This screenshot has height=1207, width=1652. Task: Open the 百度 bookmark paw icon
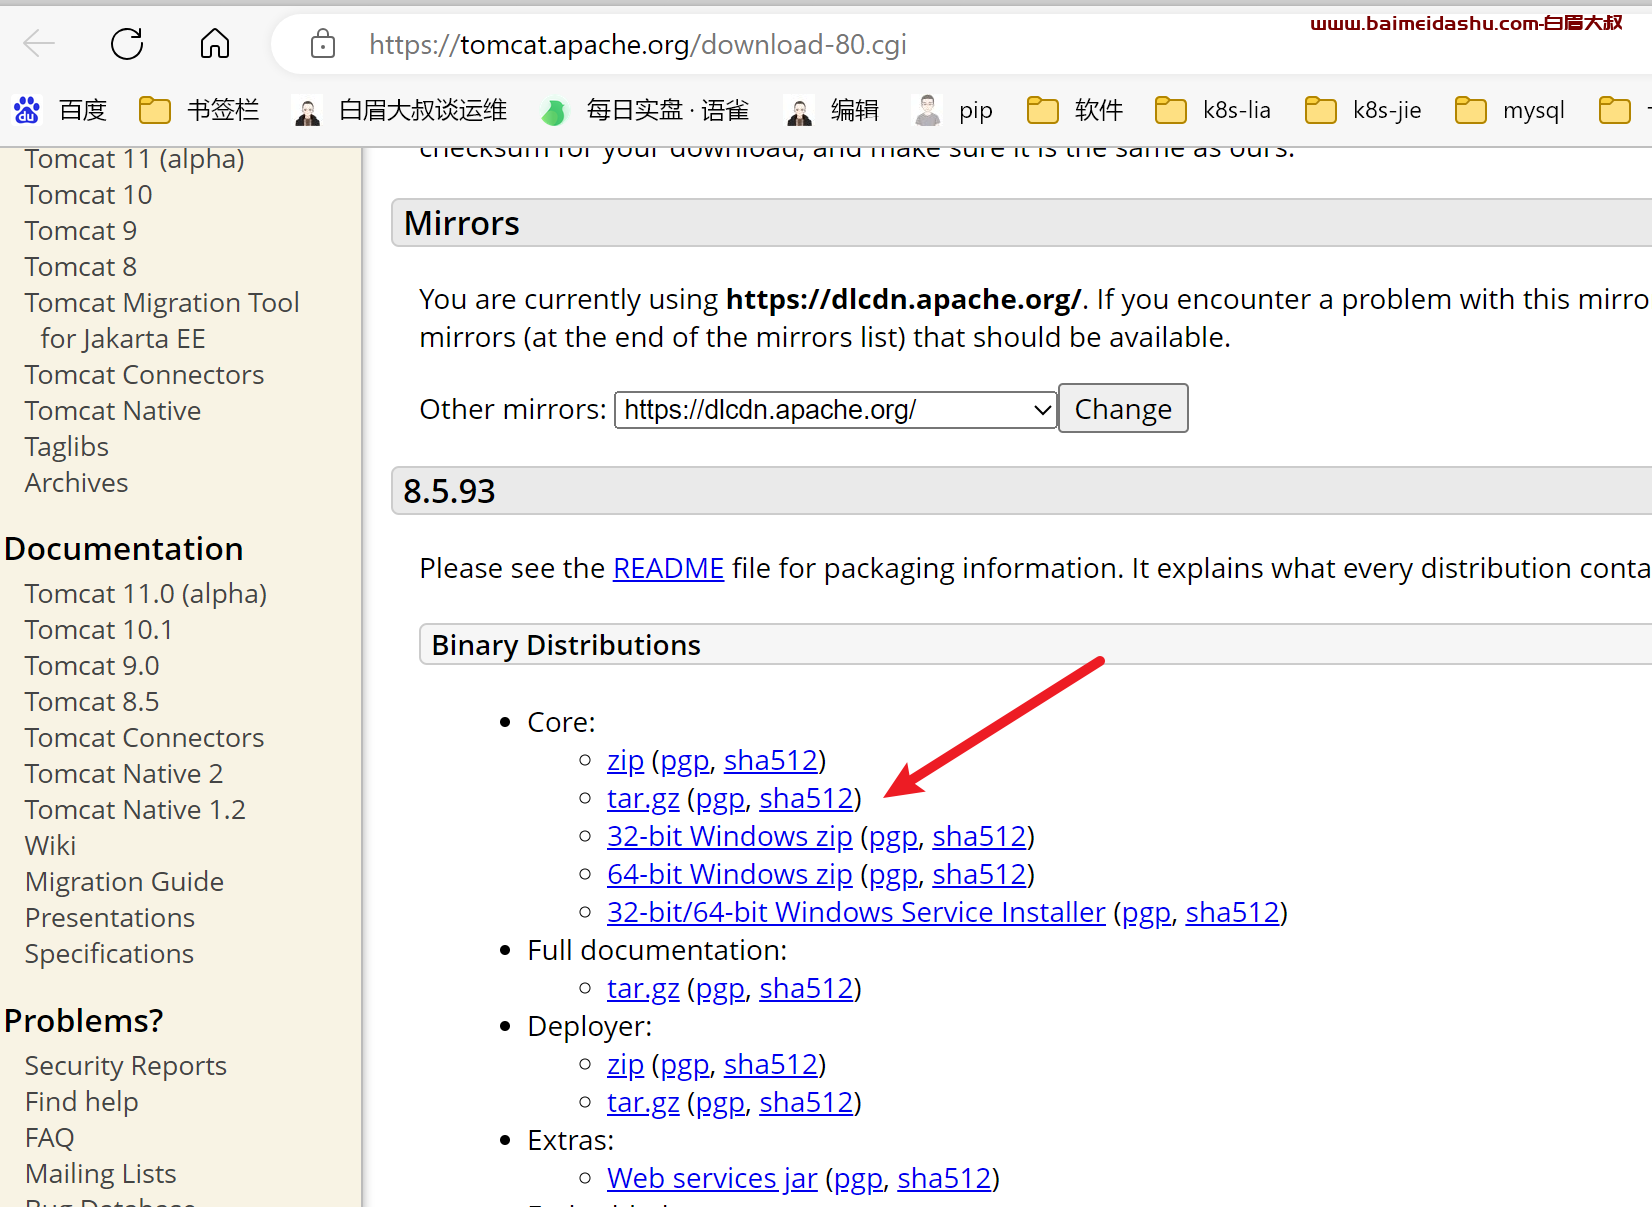coord(27,110)
